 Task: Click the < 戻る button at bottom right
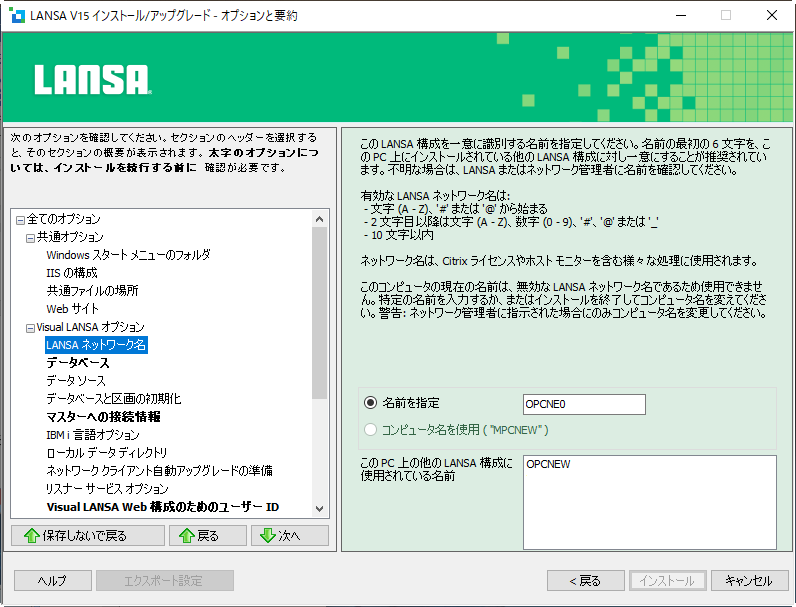pos(586,581)
